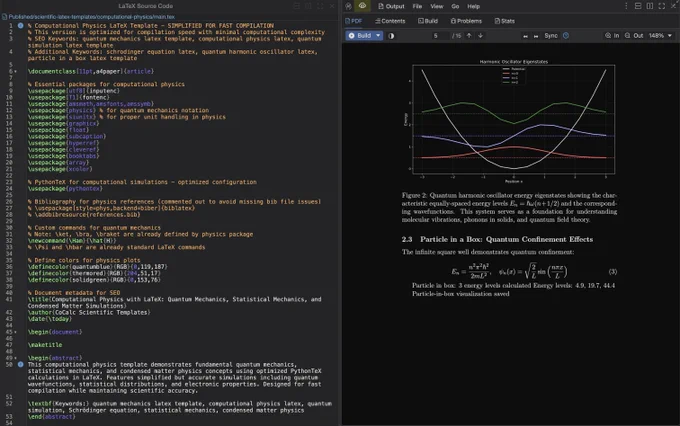Screen dimensions: 680x426
Task: Click the 'Particle in a Box' section heading
Action: click(497, 239)
